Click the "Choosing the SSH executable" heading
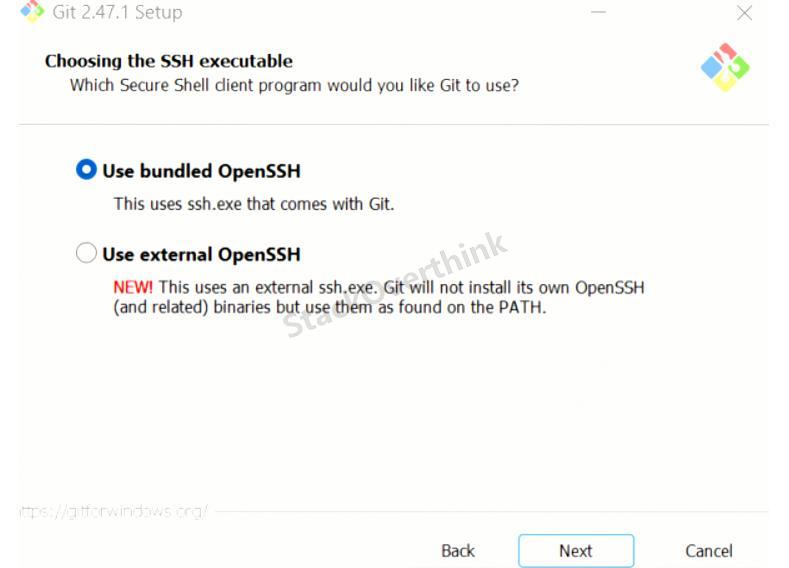Viewport: 789px width, 568px height. pos(169,61)
